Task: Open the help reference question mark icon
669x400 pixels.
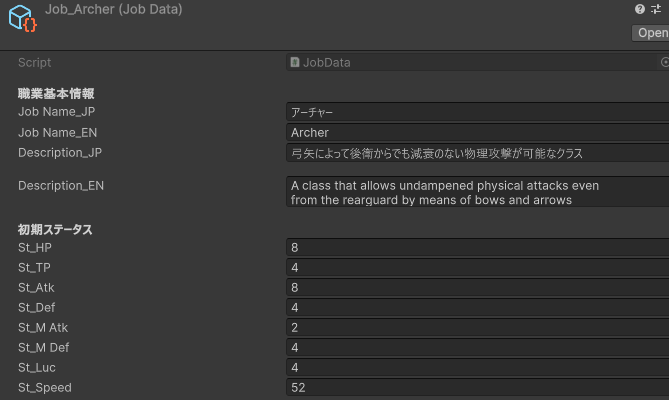Action: click(x=640, y=9)
